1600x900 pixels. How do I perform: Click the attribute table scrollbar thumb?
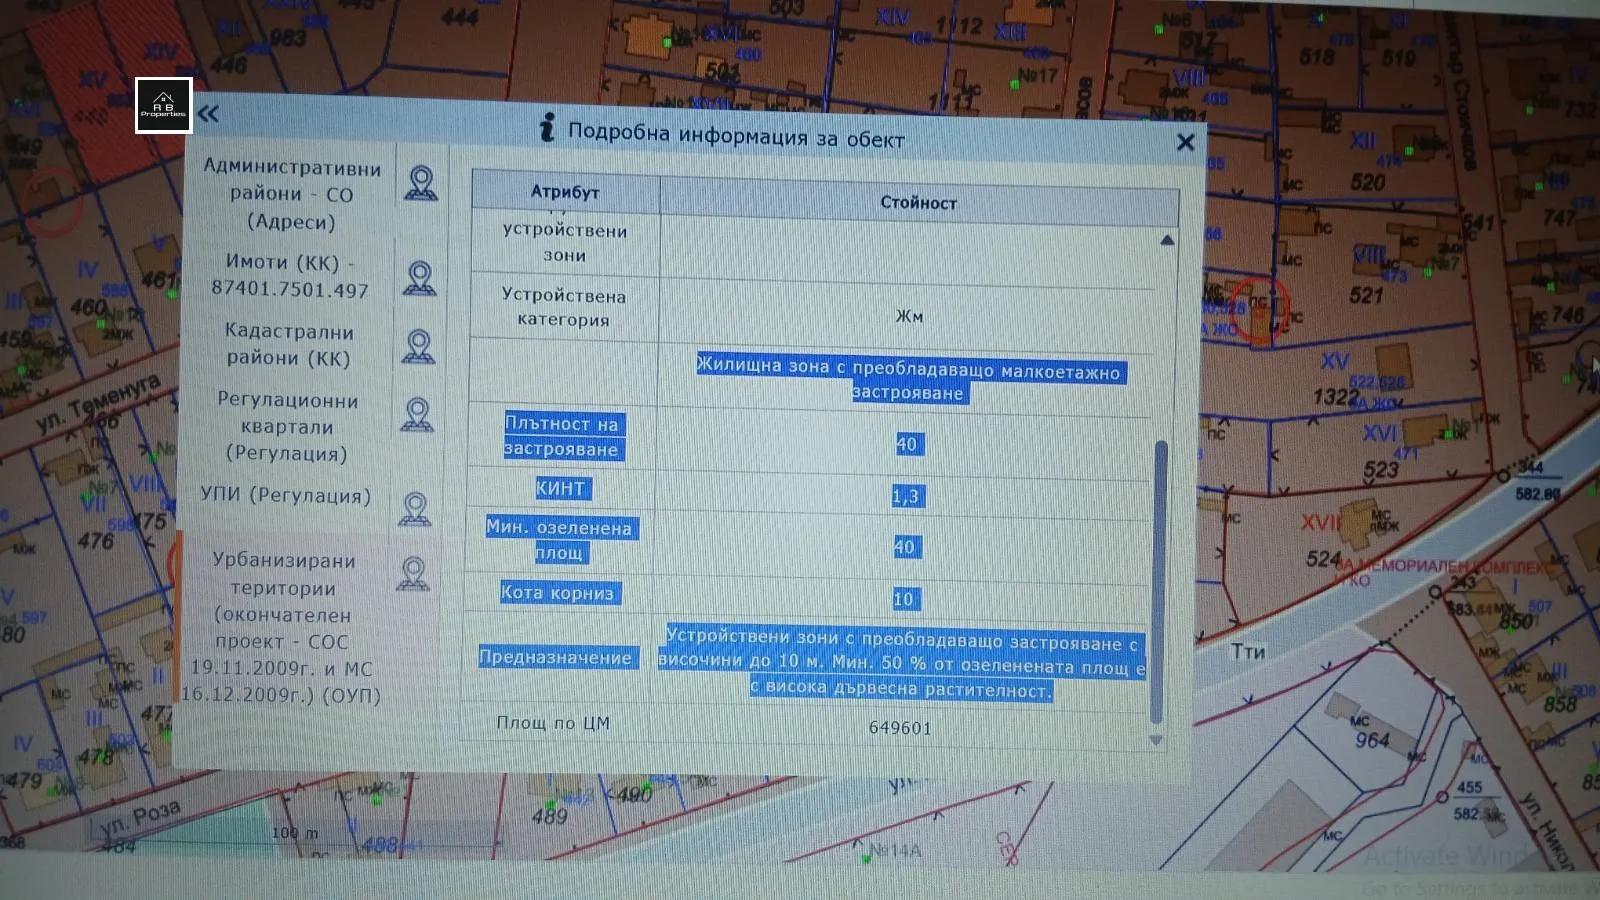(1159, 582)
